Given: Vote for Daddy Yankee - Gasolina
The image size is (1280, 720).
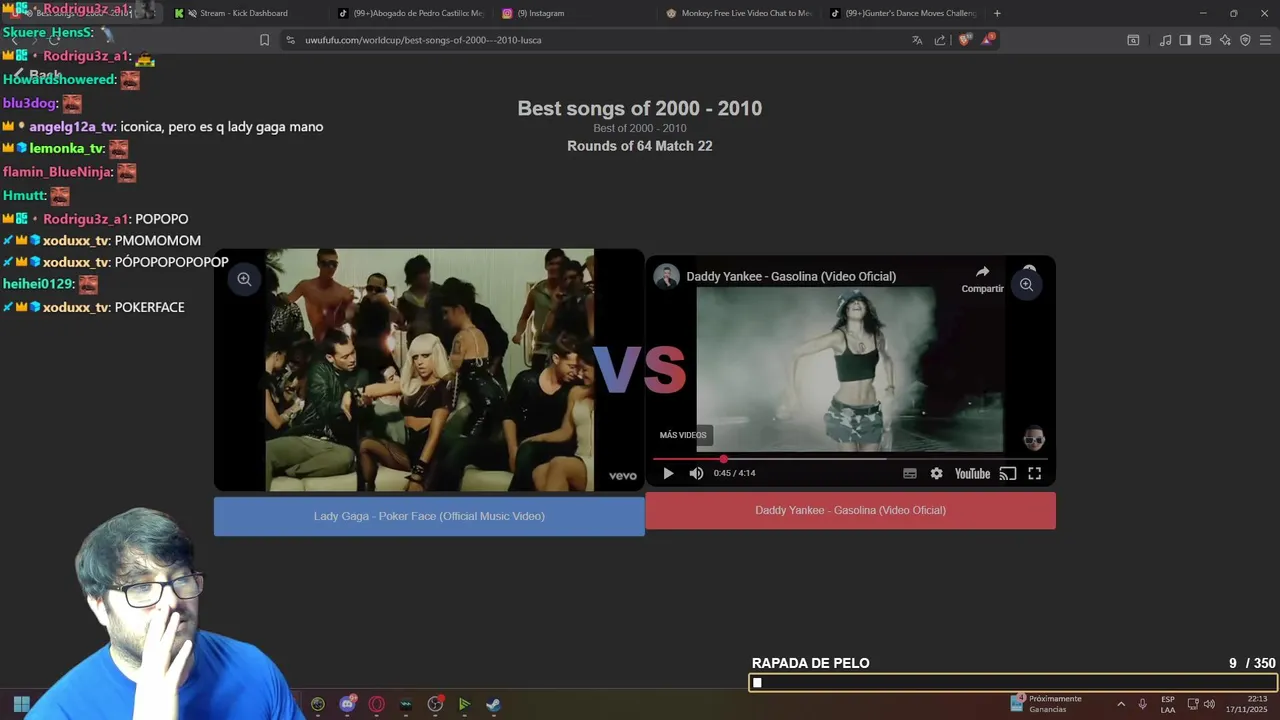Looking at the screenshot, I should tap(850, 510).
